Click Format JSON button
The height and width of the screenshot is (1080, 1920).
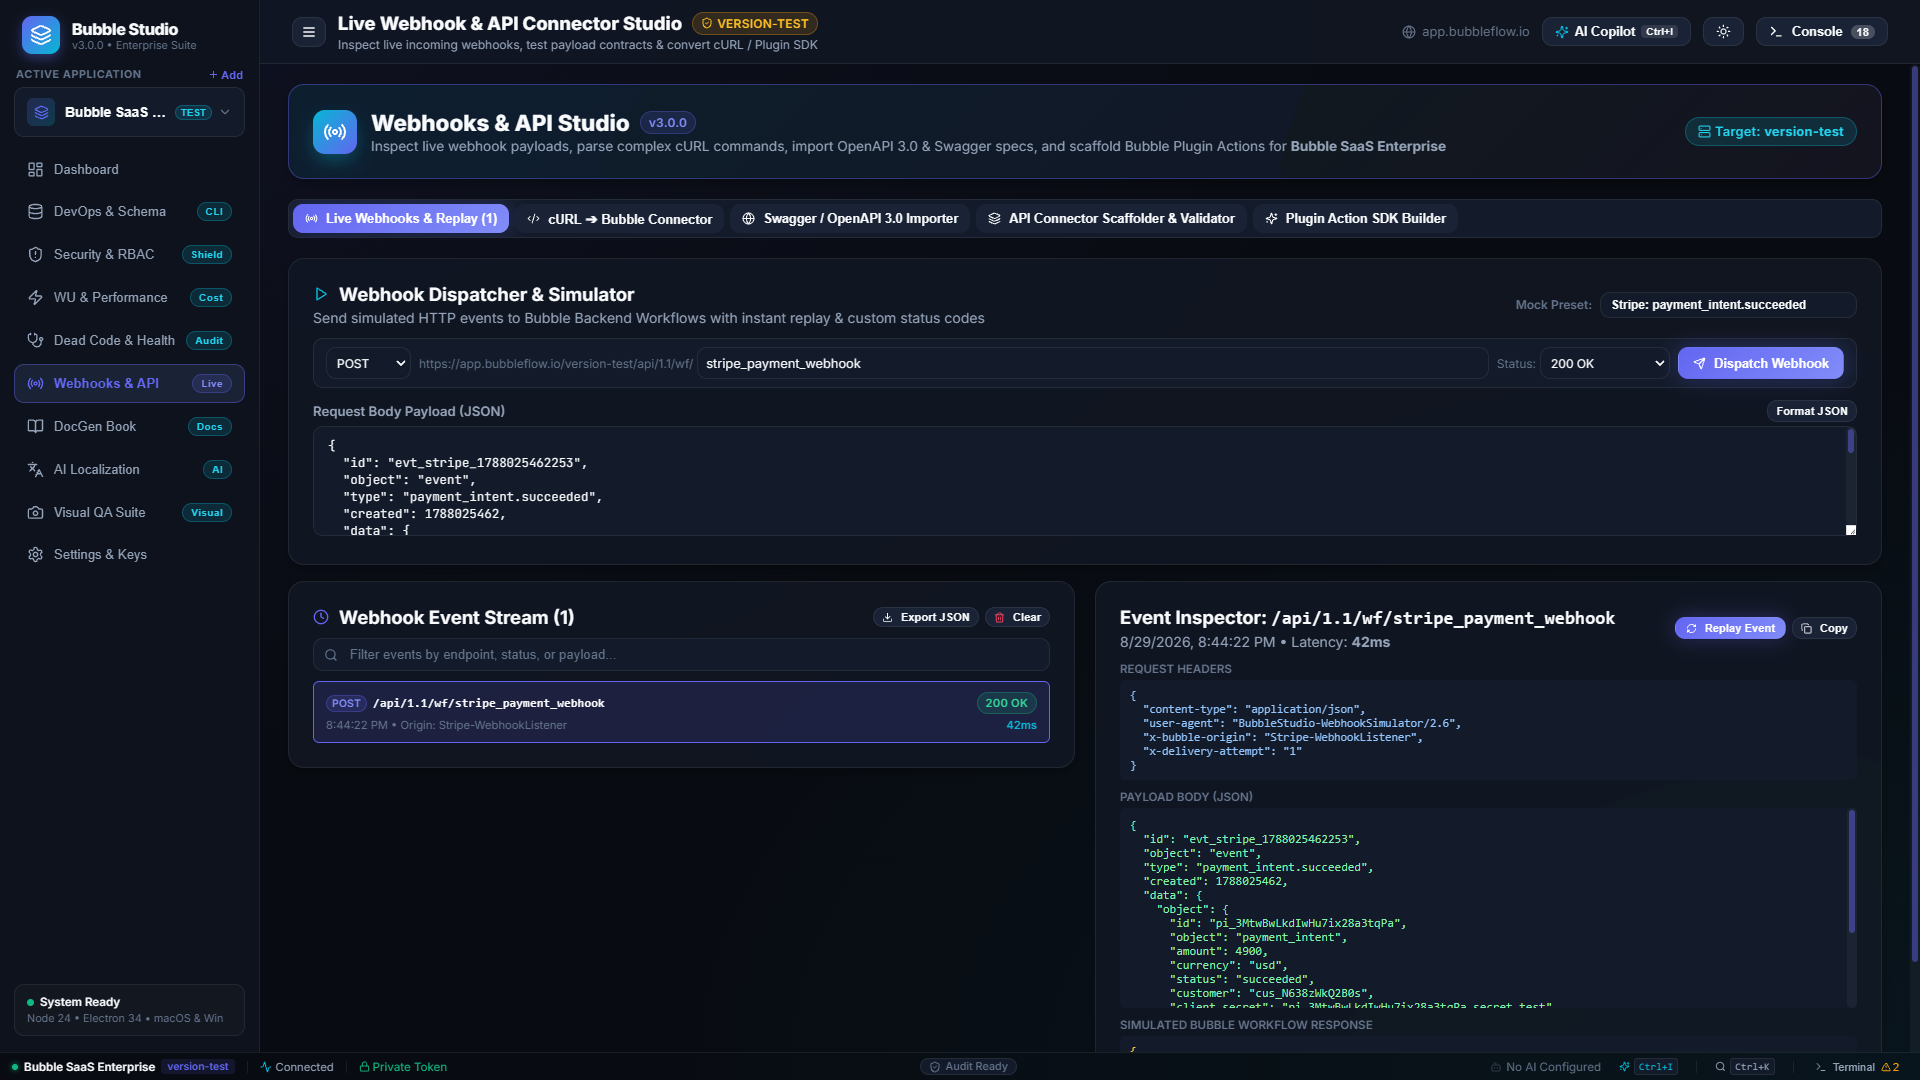pos(1811,412)
